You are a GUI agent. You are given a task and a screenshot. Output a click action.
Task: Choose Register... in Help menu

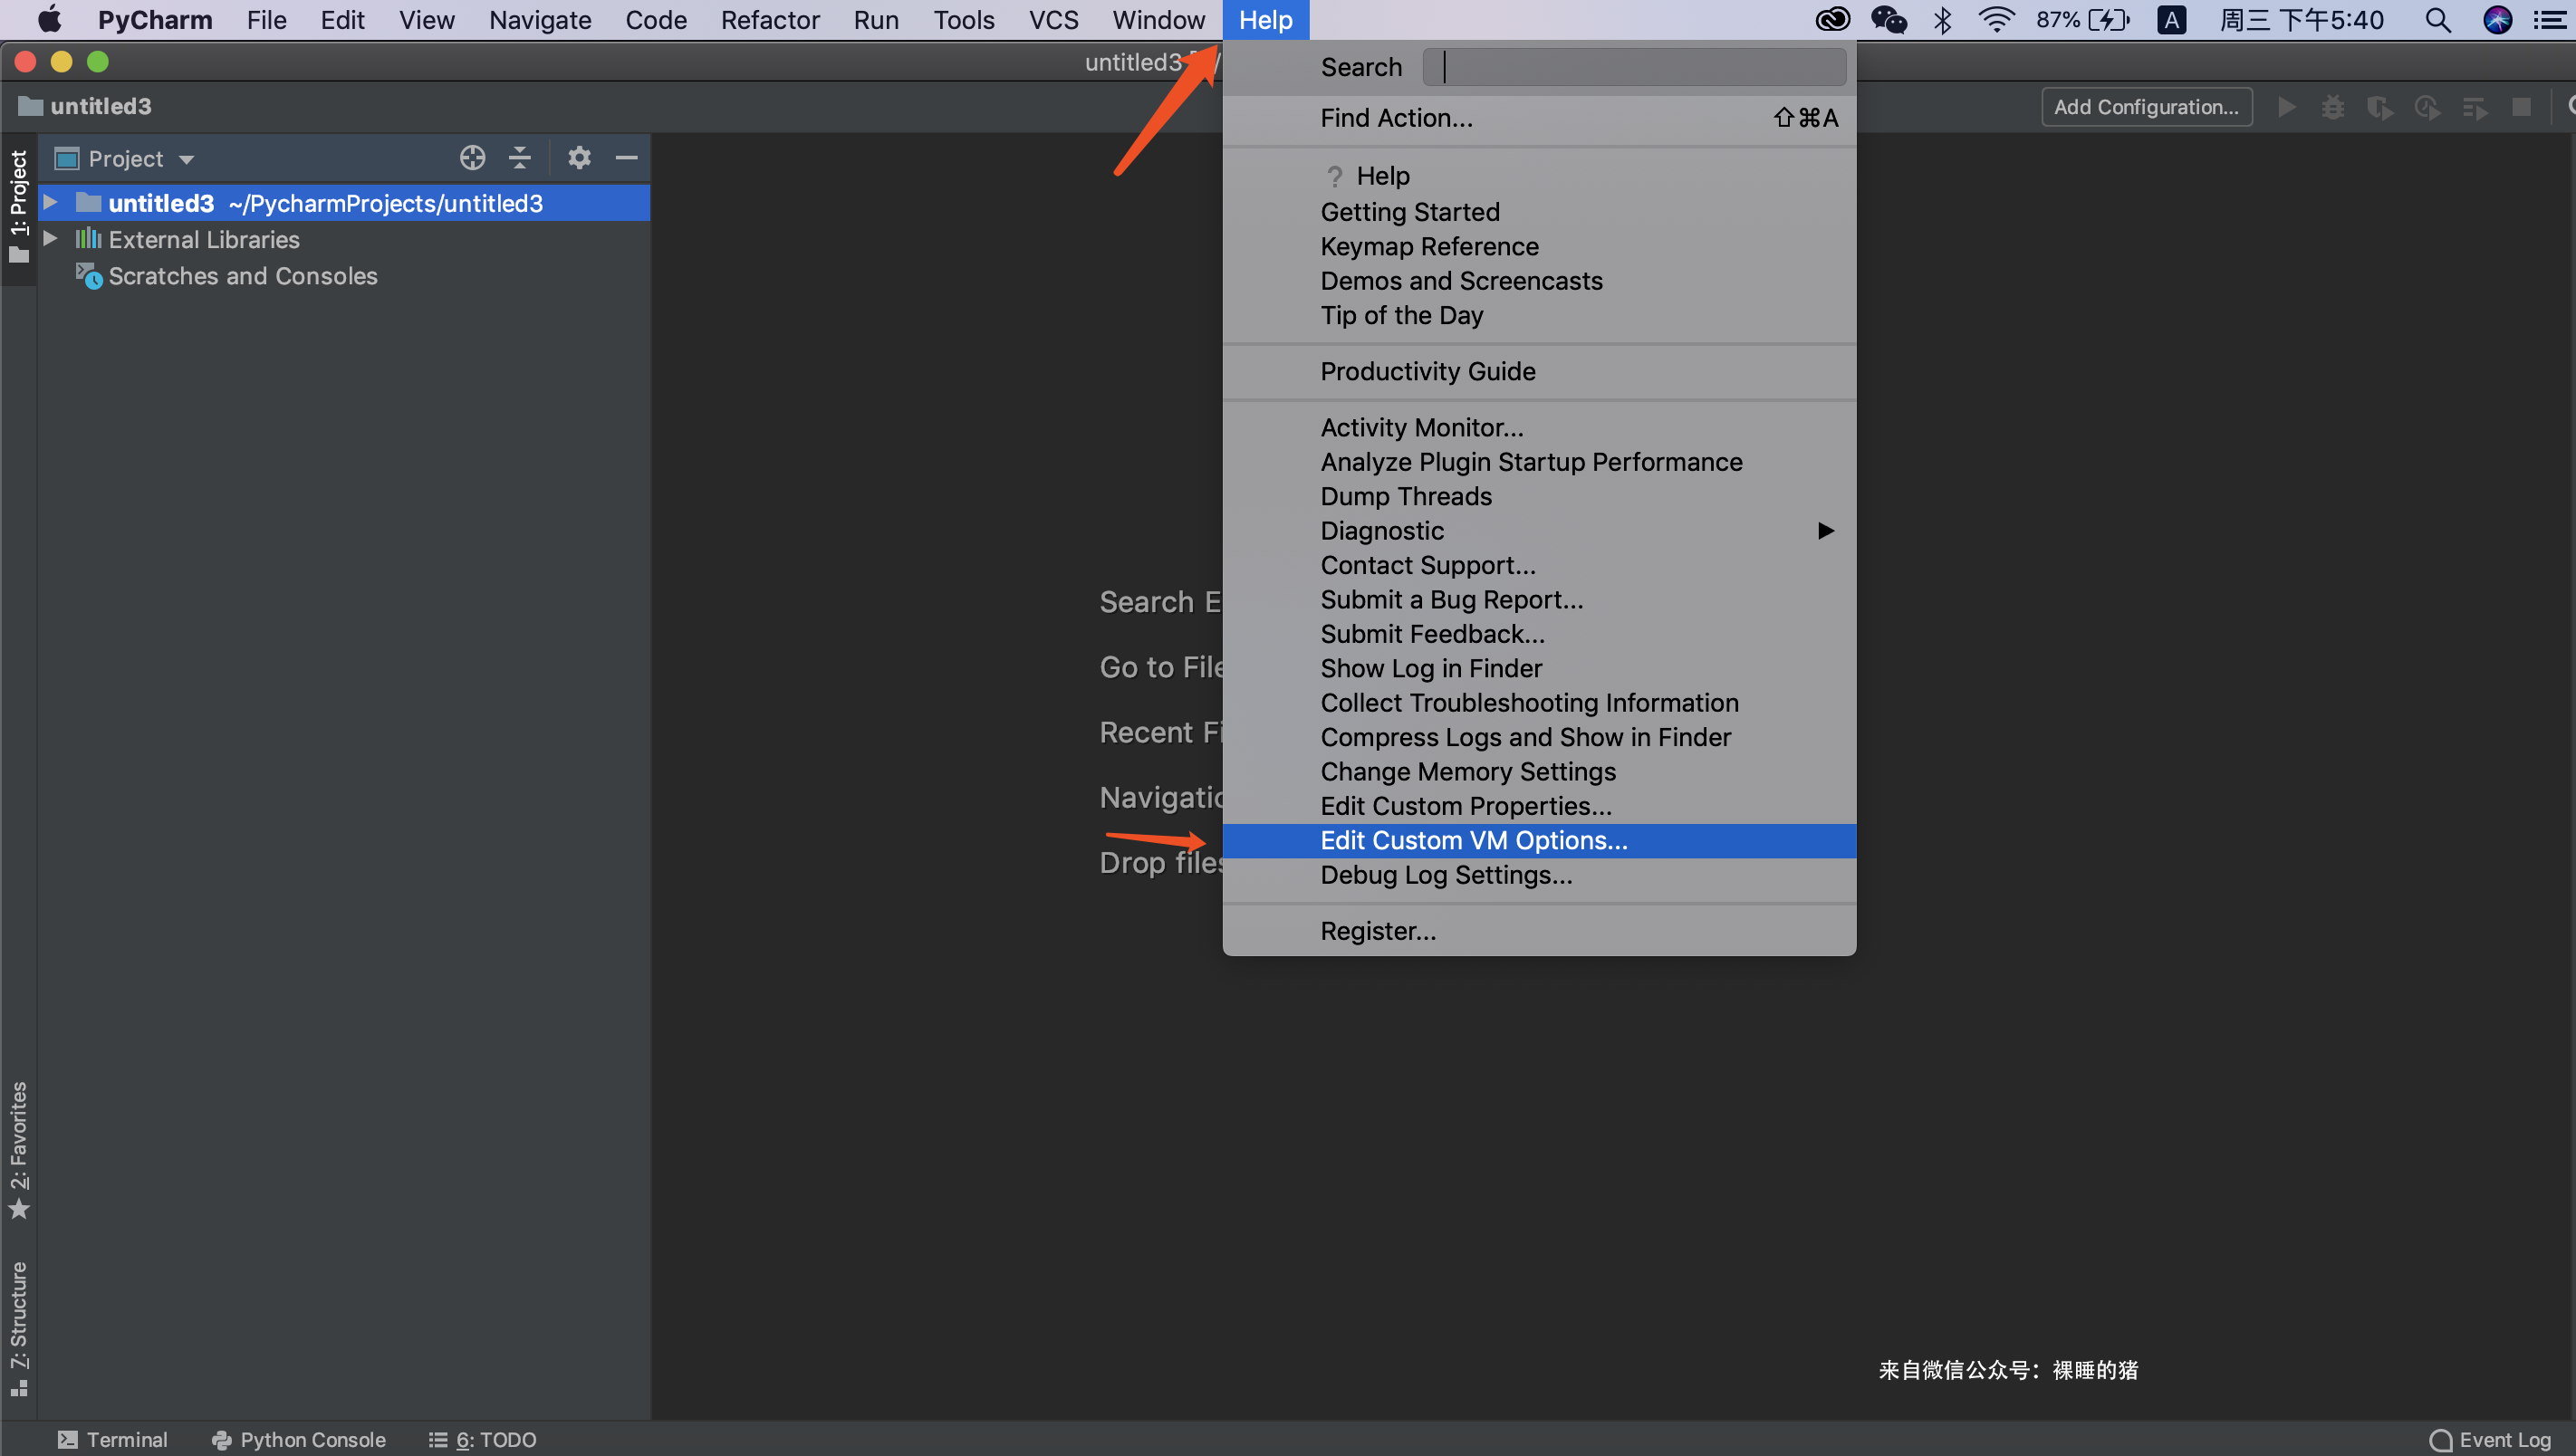point(1539,931)
